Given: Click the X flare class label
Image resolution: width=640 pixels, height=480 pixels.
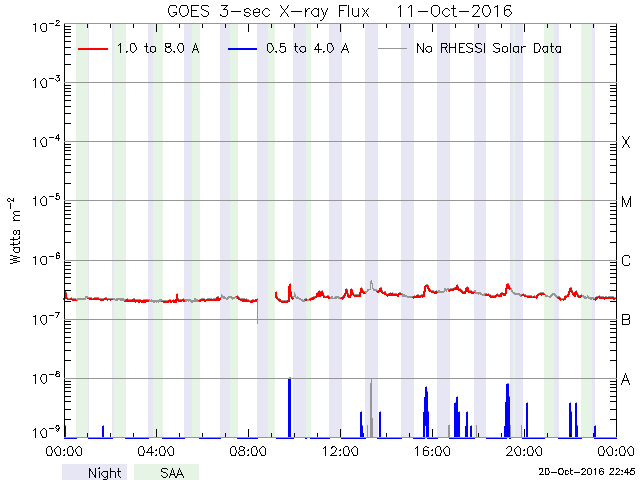Looking at the screenshot, I should click(x=626, y=143).
